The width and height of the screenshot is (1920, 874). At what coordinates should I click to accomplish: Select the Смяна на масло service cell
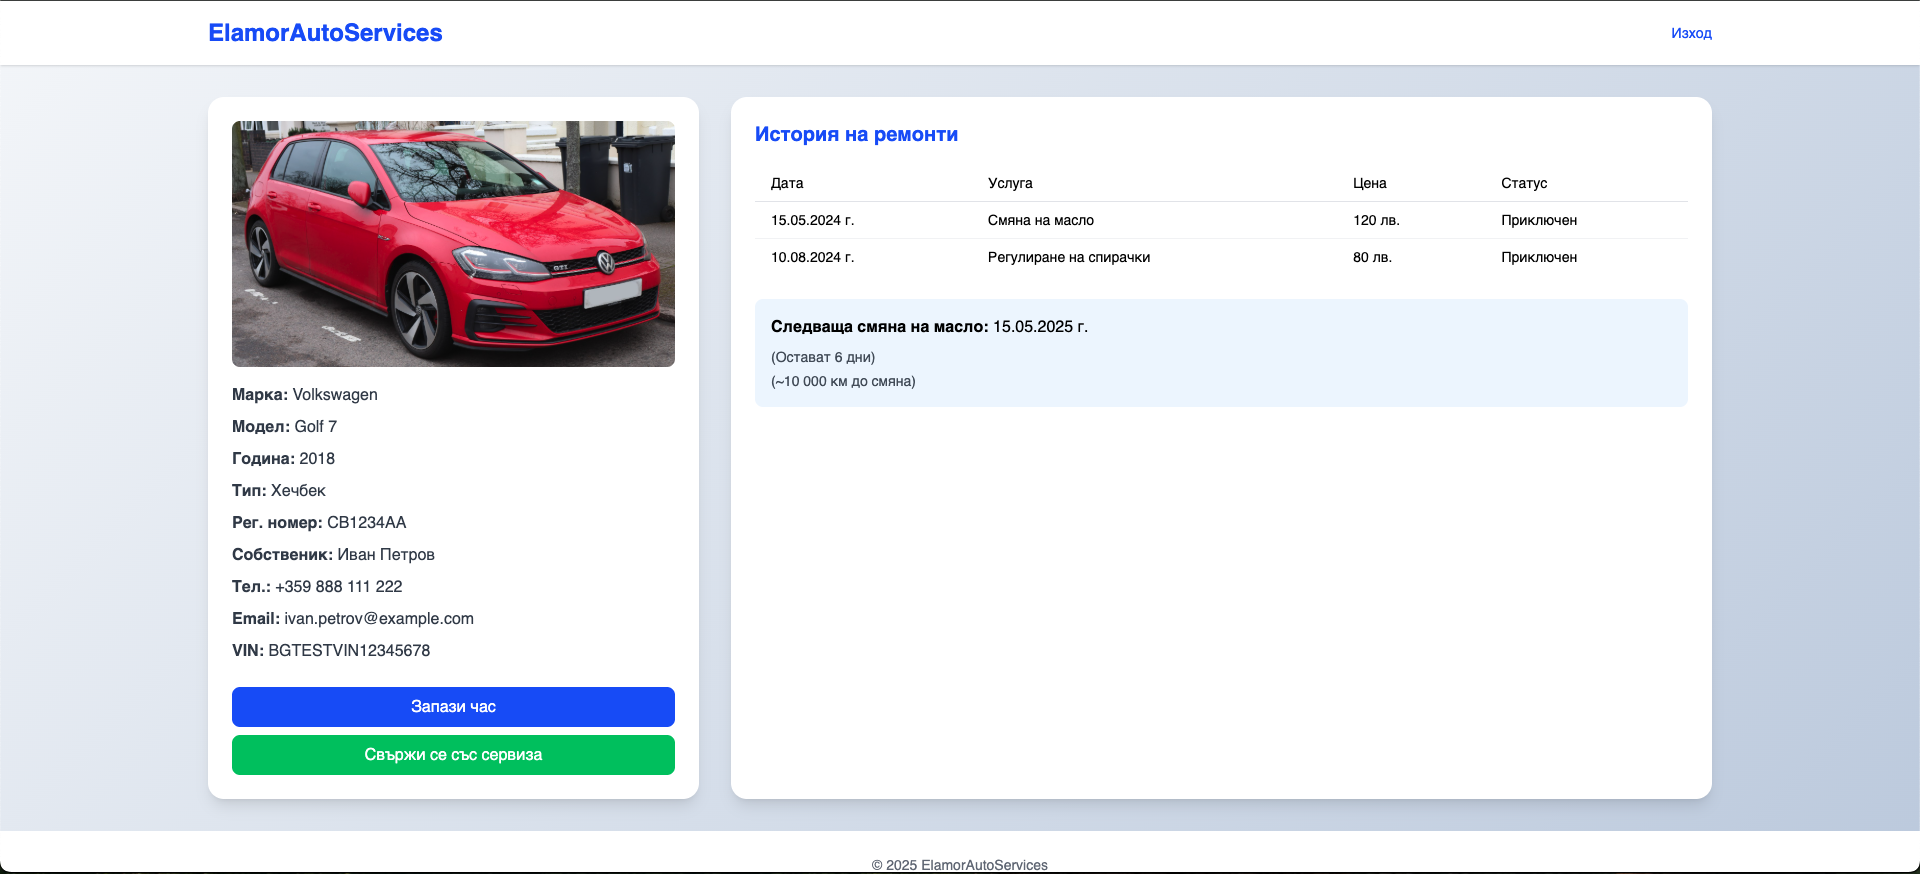coord(1041,220)
